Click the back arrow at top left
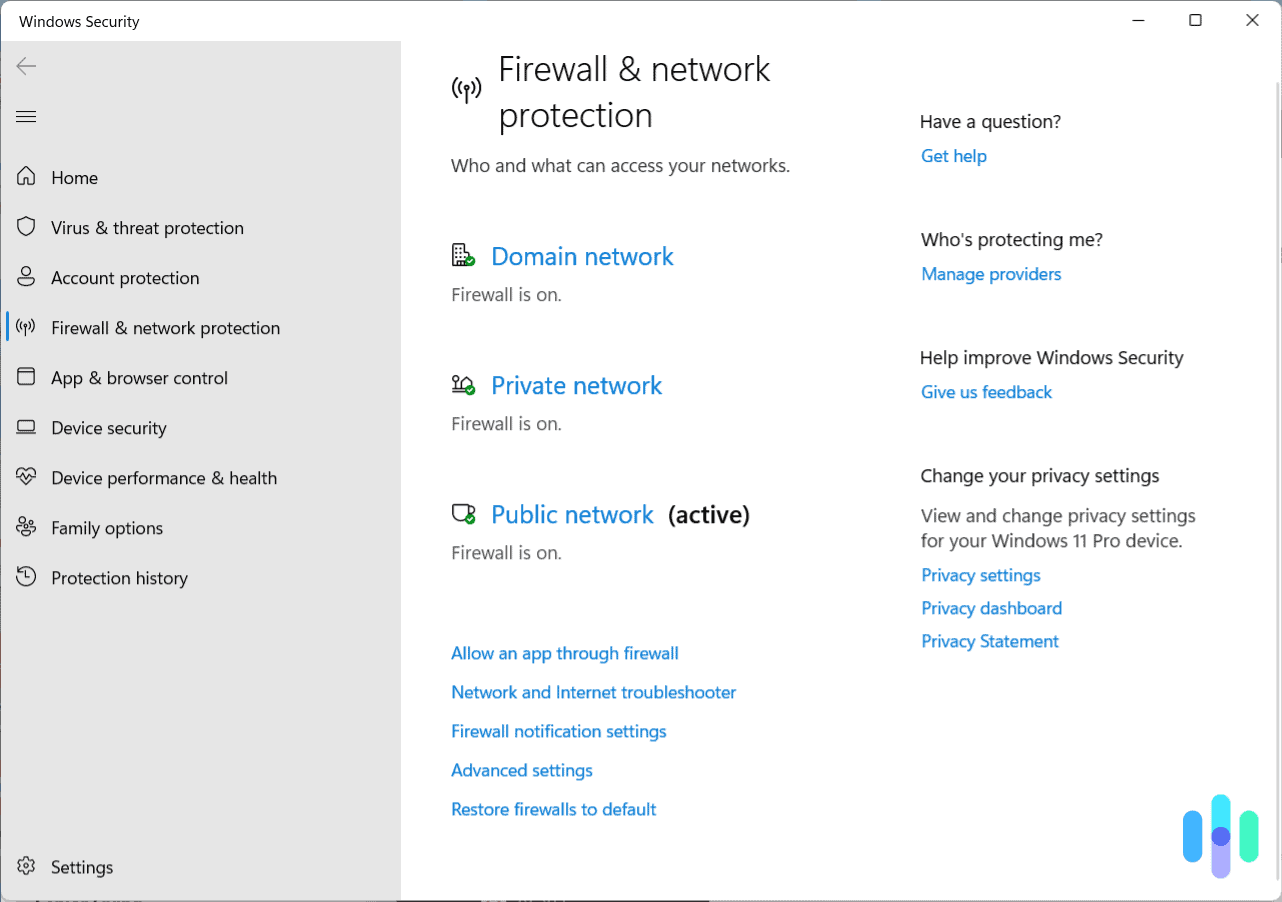The width and height of the screenshot is (1282, 902). 26,66
